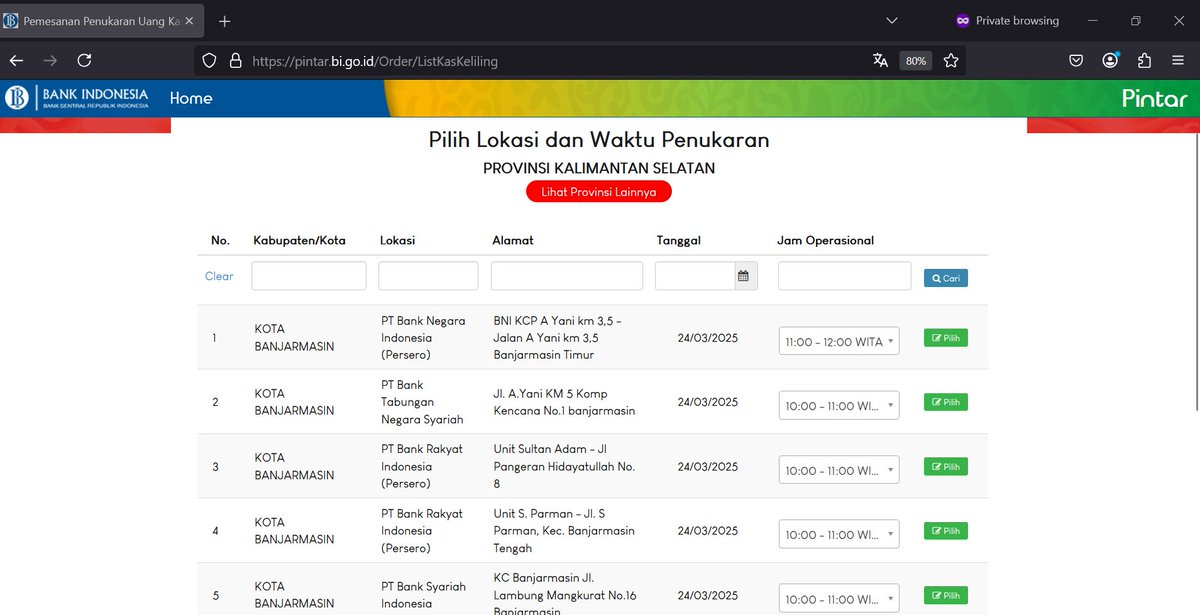Image resolution: width=1200 pixels, height=615 pixels.
Task: Click Pilih for Unit Sultan Adam row
Action: (946, 466)
